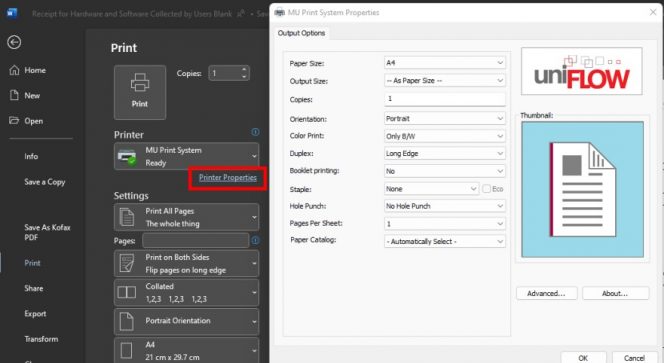664x363 pixels.
Task: Open the Booklet printing dropdown
Action: (445, 171)
